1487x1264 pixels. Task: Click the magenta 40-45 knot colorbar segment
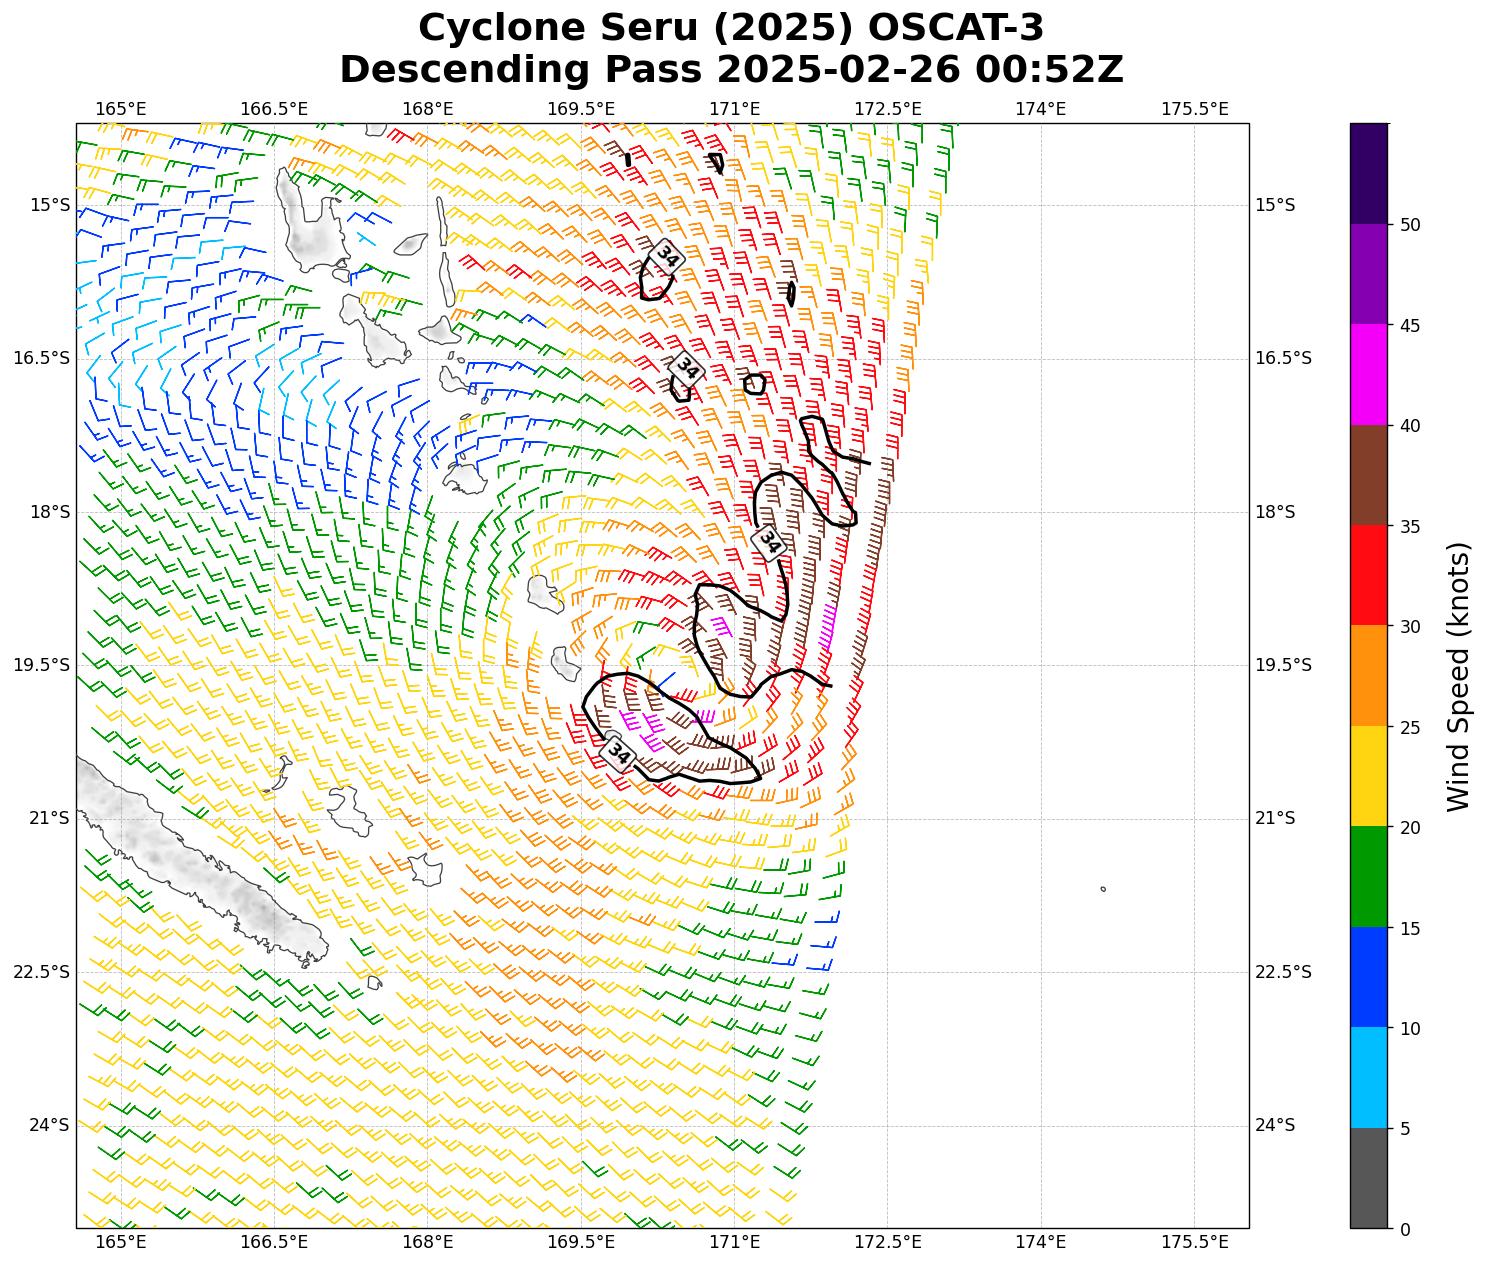[x=1368, y=374]
